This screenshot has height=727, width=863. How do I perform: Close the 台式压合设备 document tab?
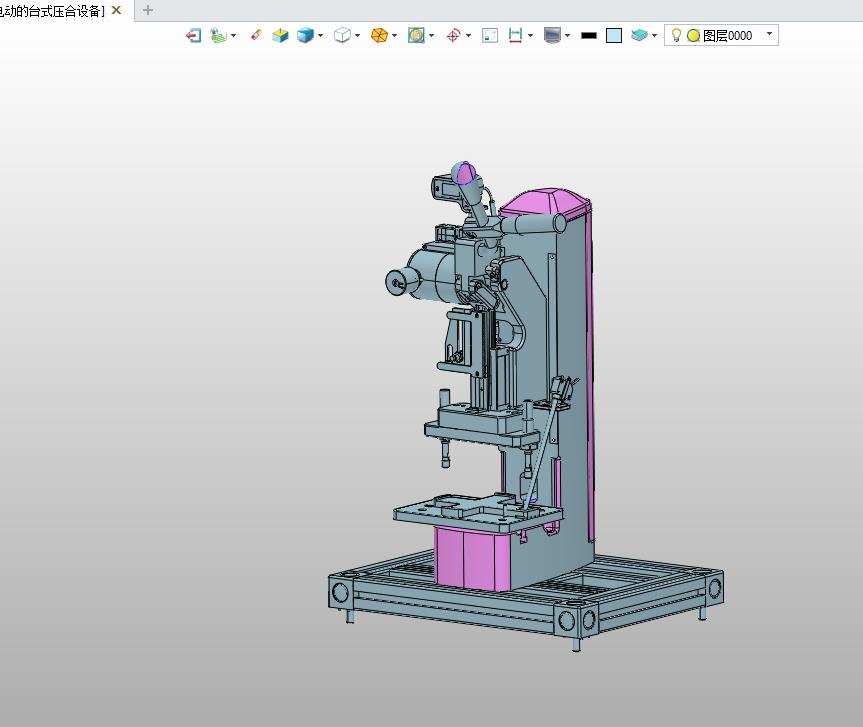(x=116, y=10)
